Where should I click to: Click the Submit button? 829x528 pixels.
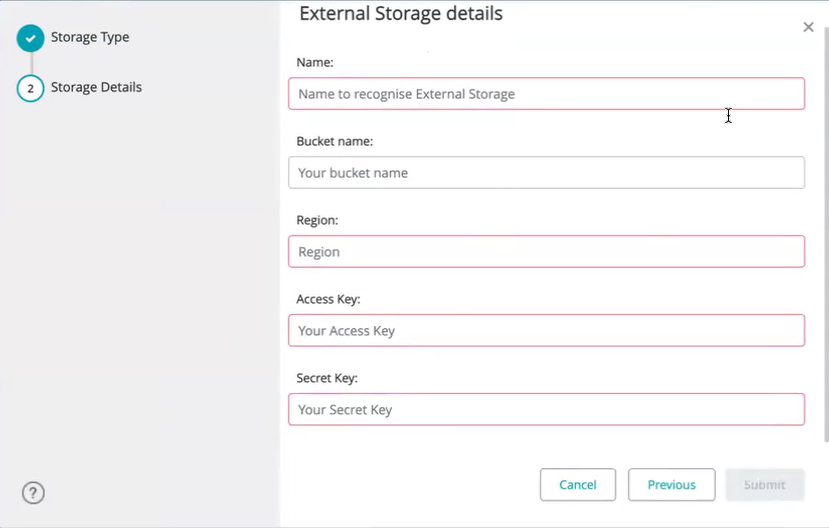pyautogui.click(x=764, y=485)
